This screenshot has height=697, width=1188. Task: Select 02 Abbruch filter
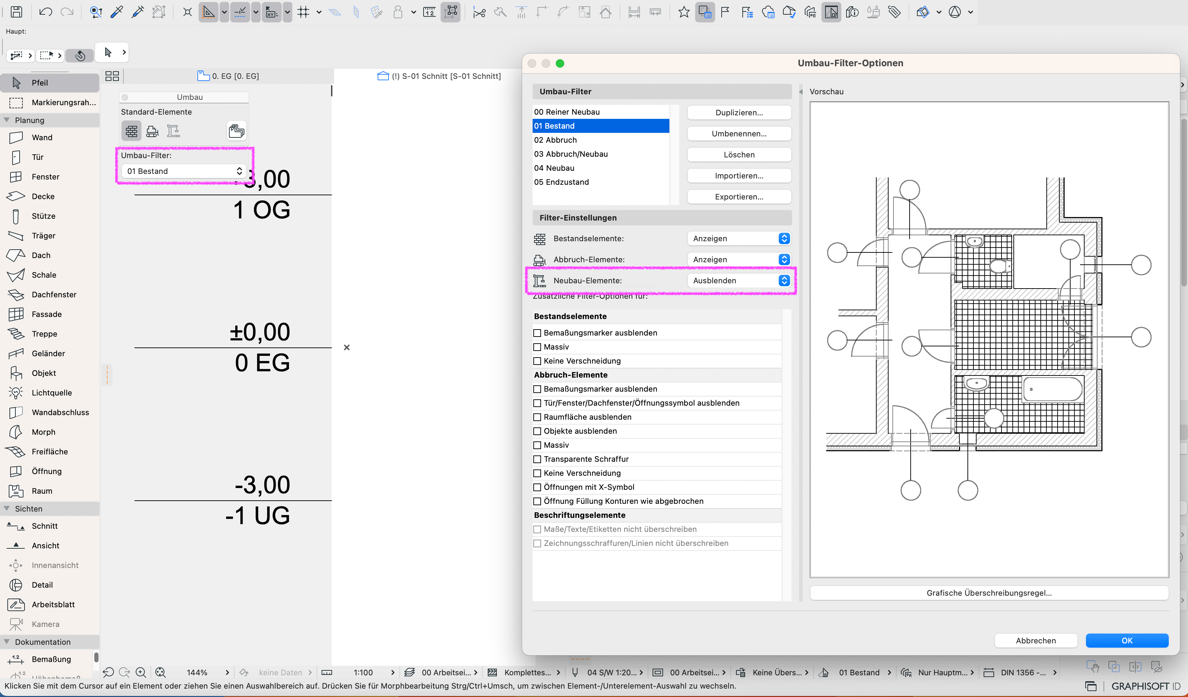pyautogui.click(x=601, y=140)
